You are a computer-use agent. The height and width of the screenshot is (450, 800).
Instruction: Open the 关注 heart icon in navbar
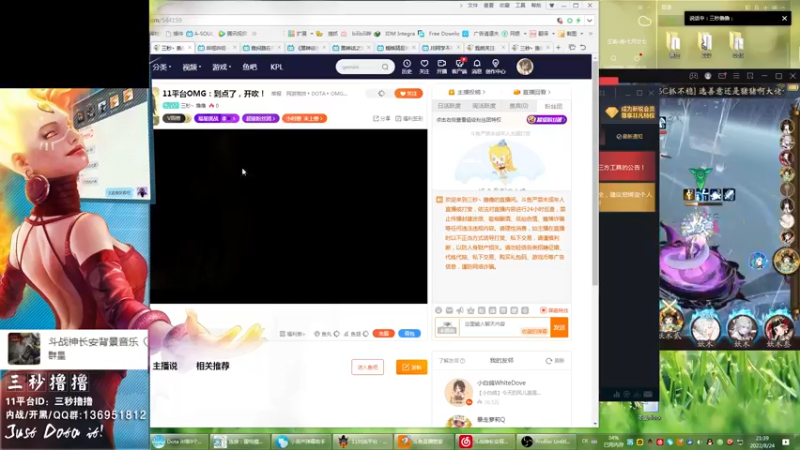click(424, 64)
